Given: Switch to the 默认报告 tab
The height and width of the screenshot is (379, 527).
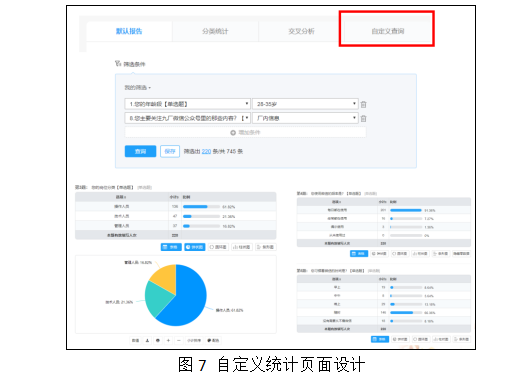Looking at the screenshot, I should coord(129,31).
